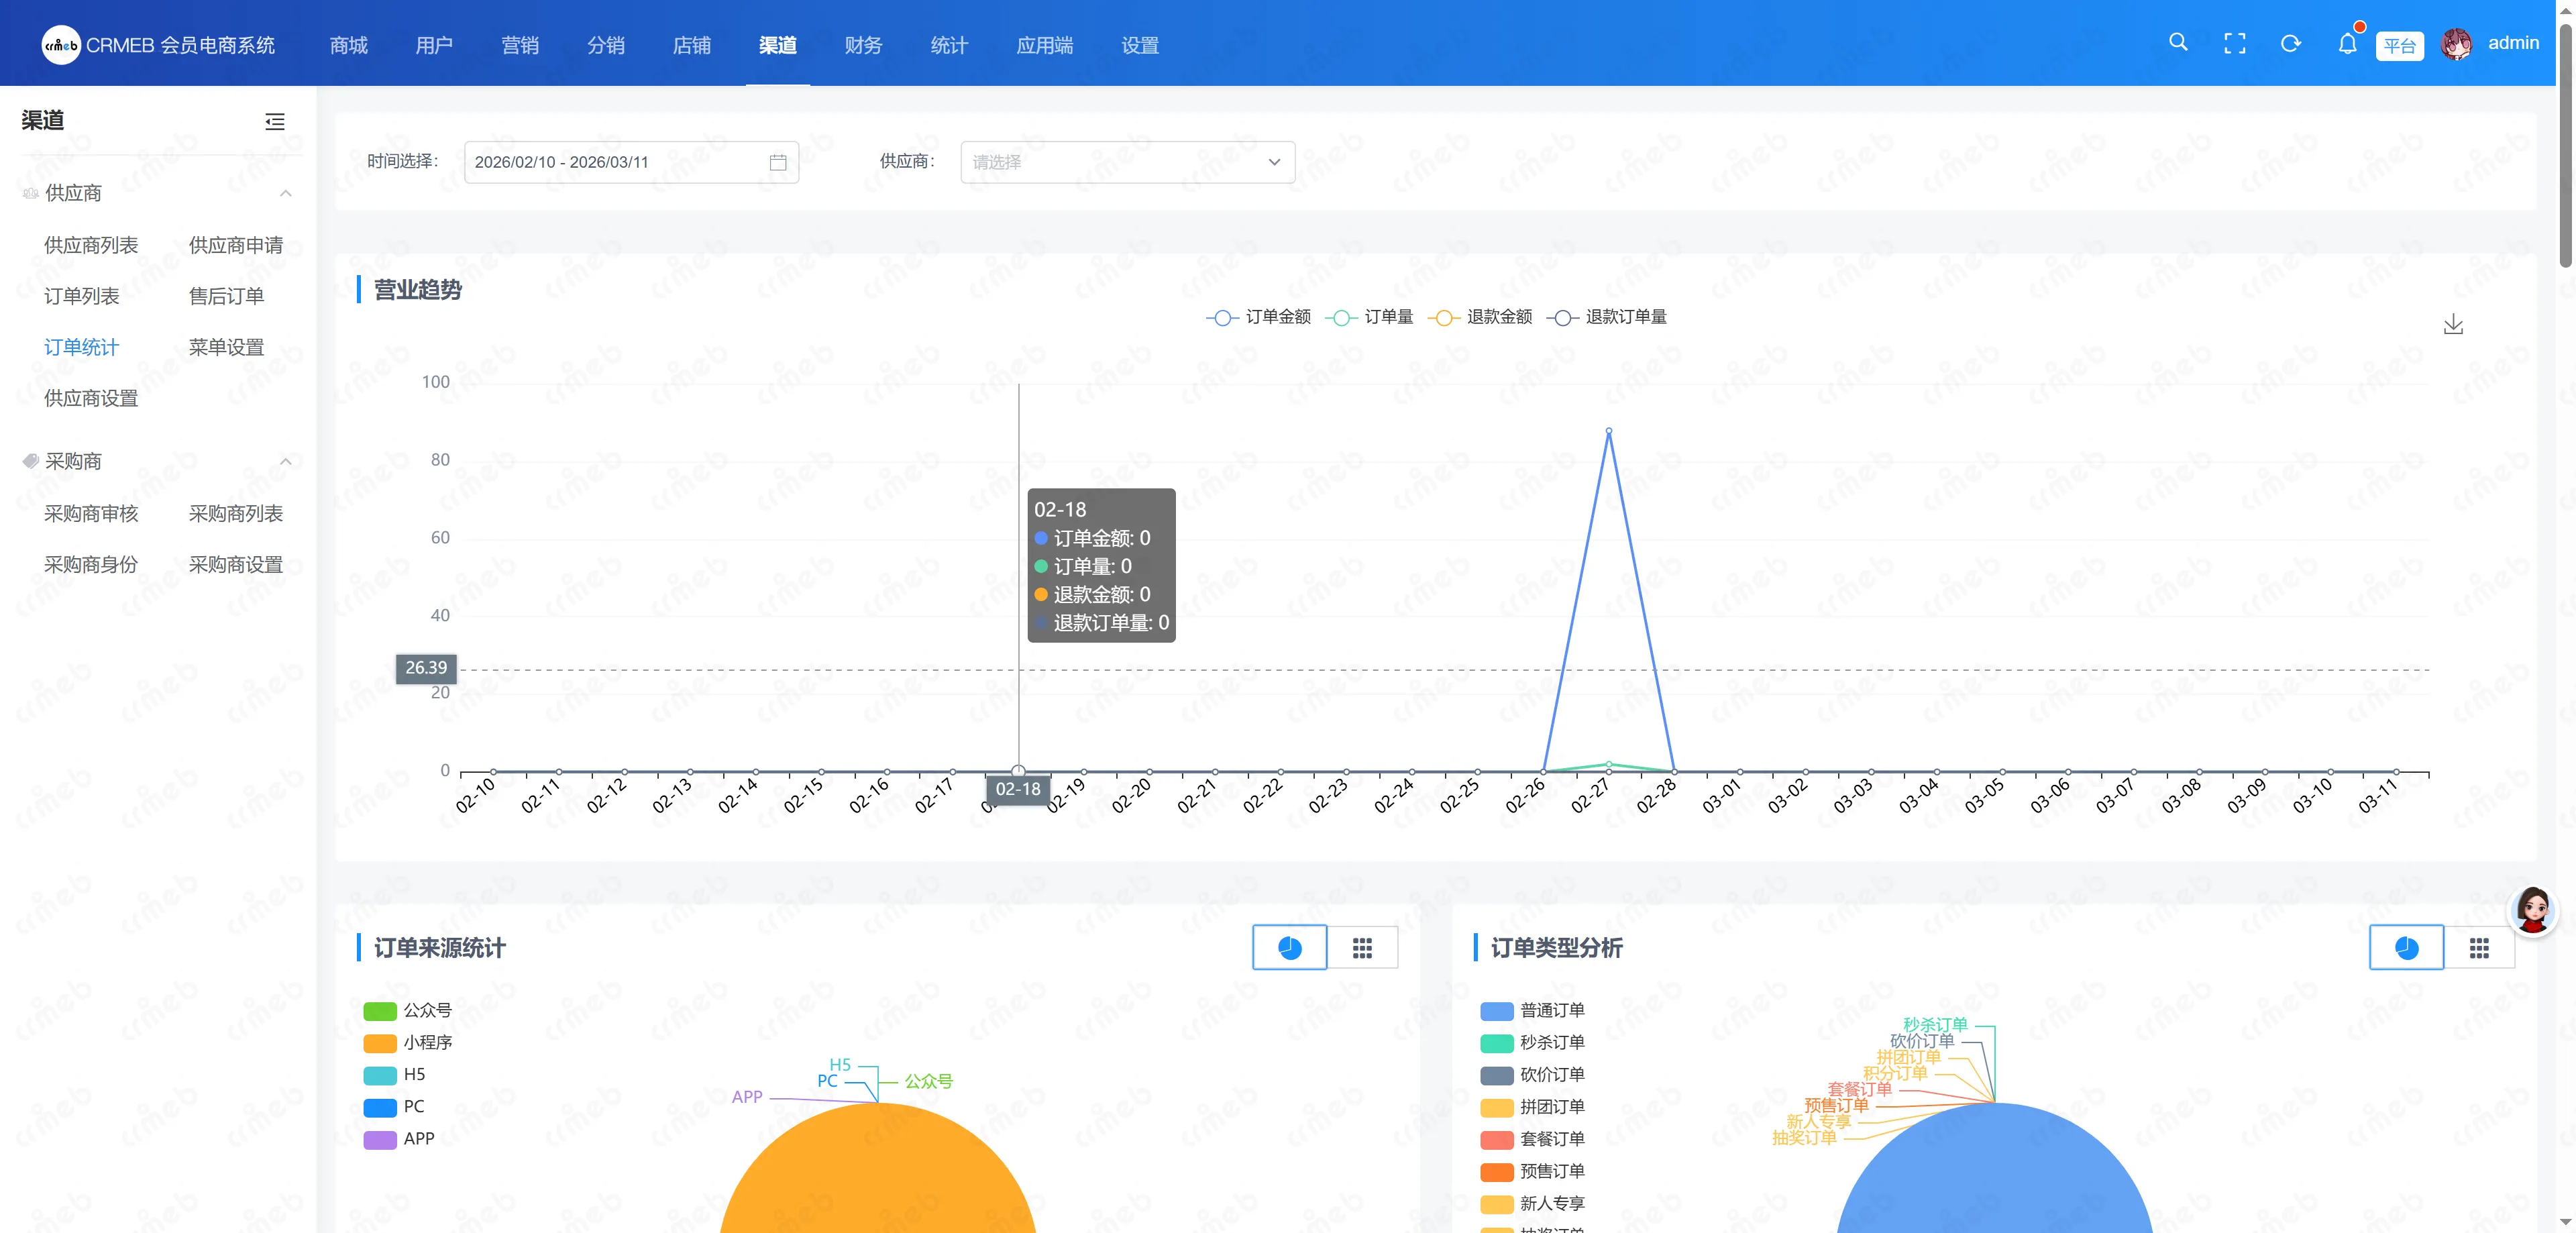Collapse the sidebar menu icon
Image resolution: width=2576 pixels, height=1233 pixels.
point(275,122)
